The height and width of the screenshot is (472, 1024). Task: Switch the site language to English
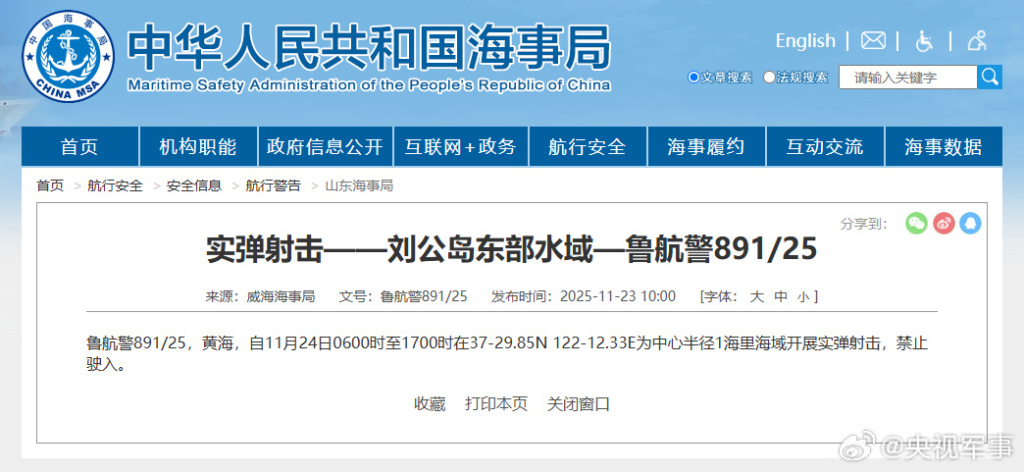pos(805,41)
